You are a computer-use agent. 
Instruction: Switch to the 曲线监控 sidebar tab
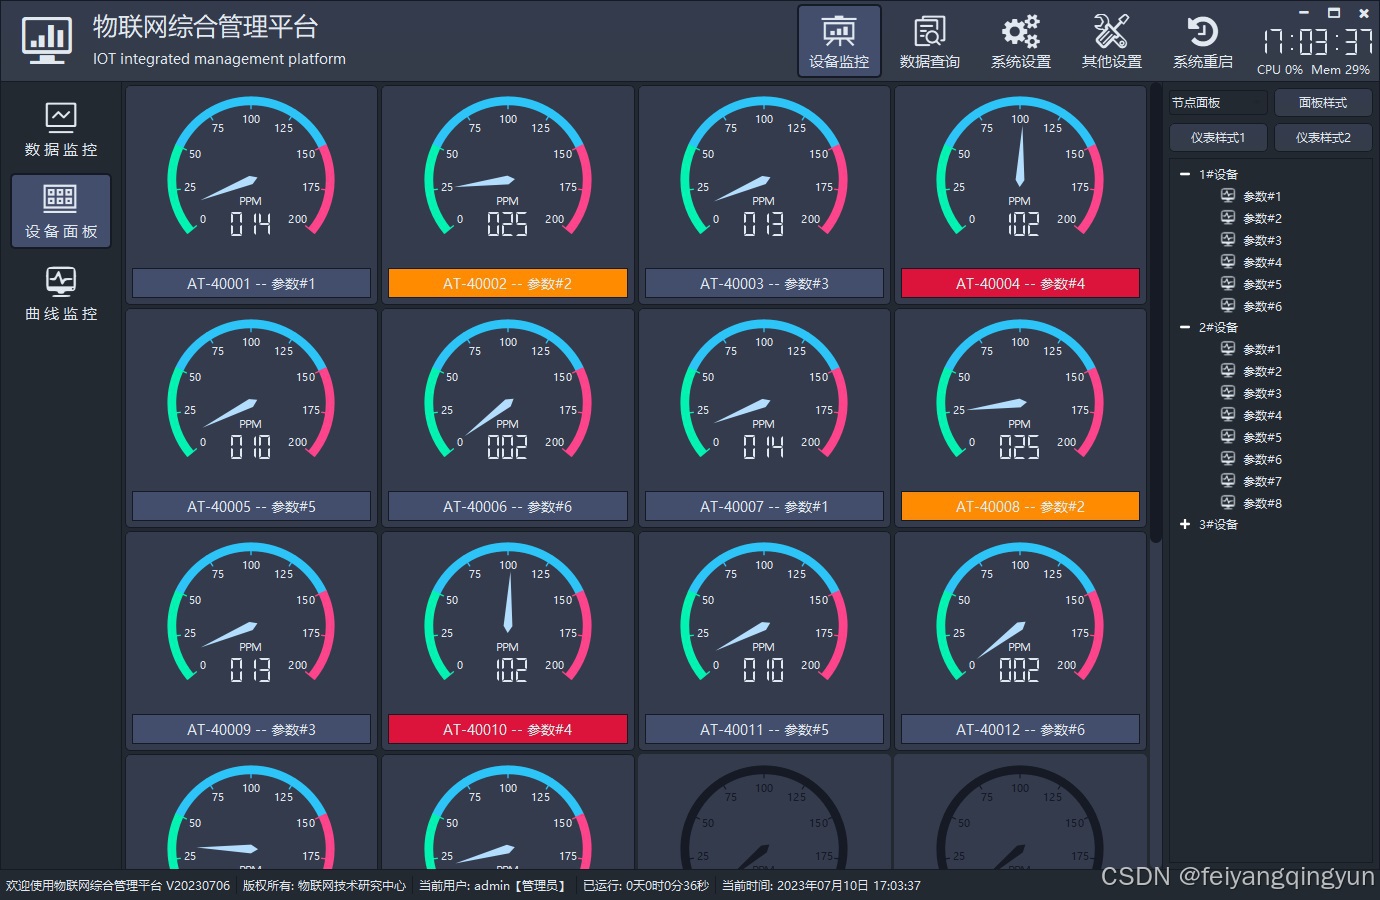coord(61,293)
